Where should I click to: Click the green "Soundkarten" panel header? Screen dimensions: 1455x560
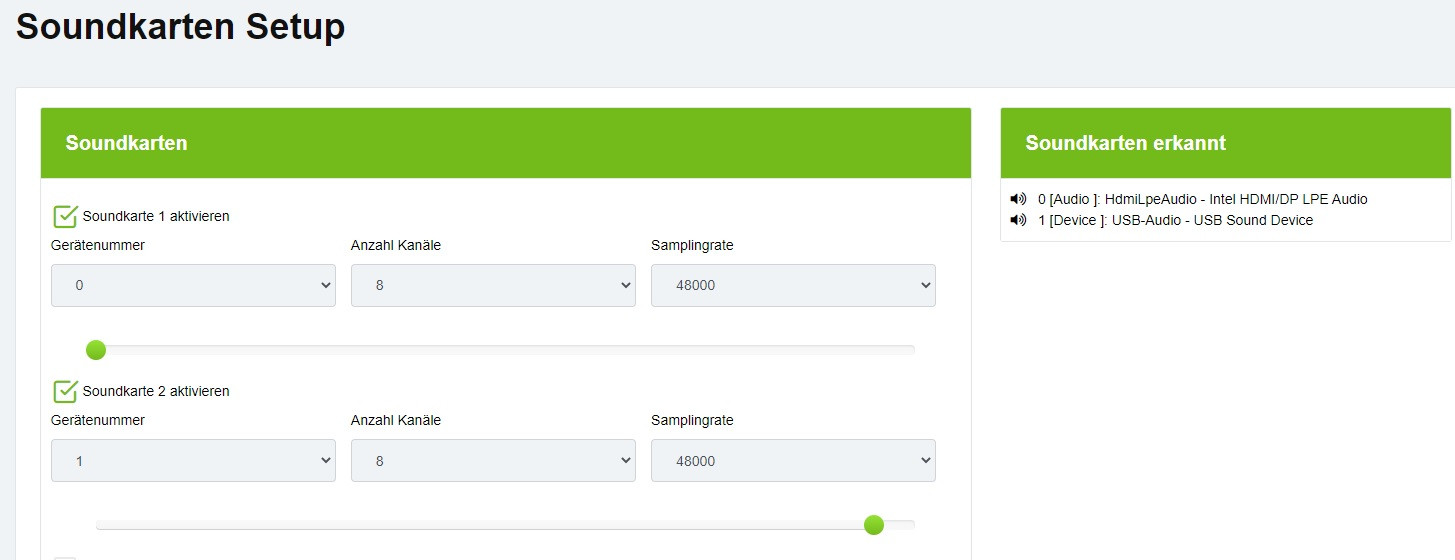(x=506, y=143)
